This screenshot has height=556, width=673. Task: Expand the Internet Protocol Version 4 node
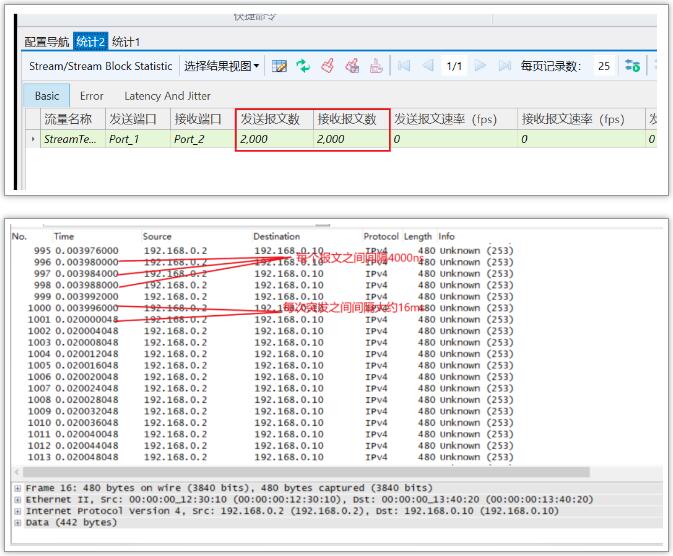[x=17, y=510]
